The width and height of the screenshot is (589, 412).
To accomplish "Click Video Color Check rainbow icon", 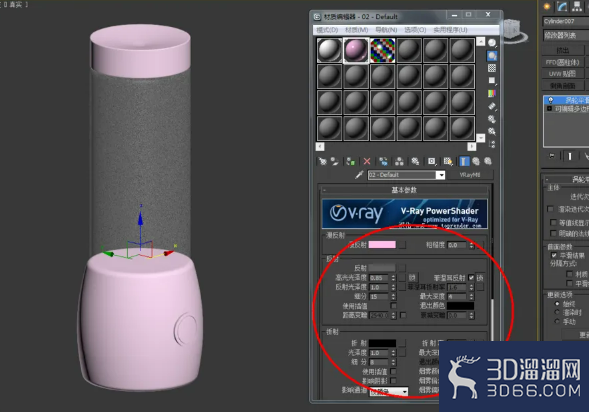I will pos(492,93).
